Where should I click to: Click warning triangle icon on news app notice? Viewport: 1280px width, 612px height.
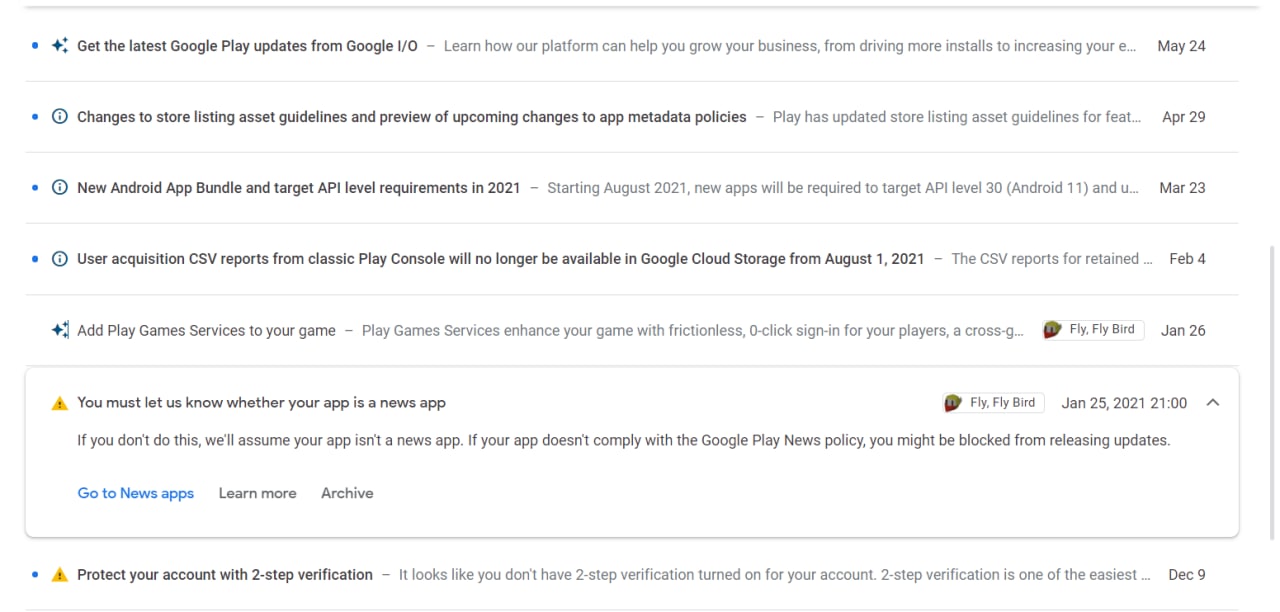pyautogui.click(x=60, y=403)
